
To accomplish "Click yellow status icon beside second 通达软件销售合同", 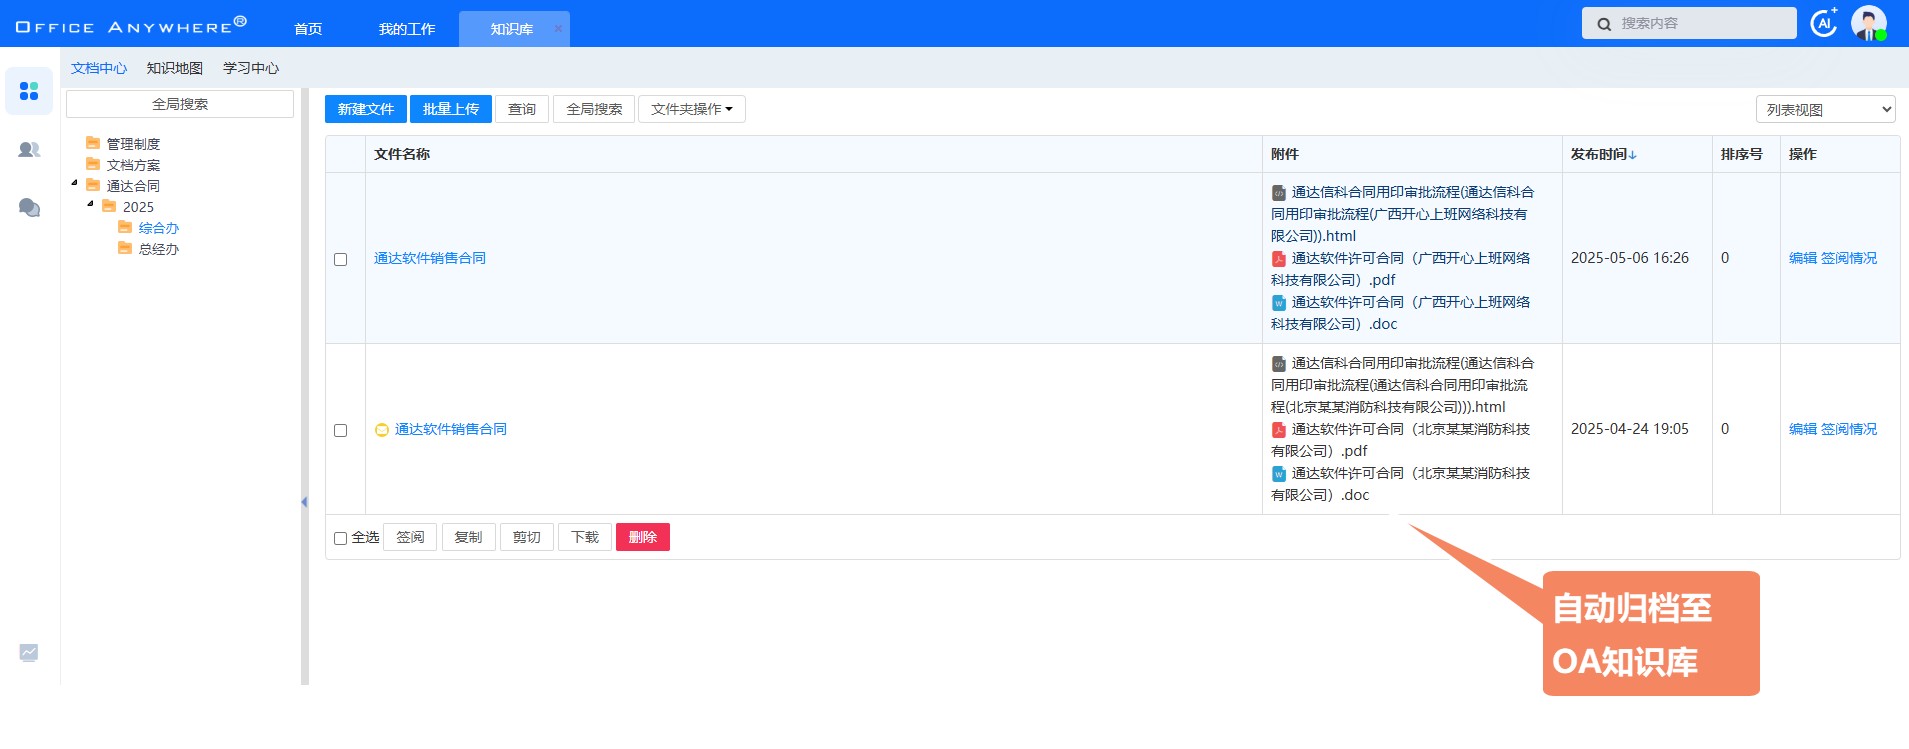I will (381, 430).
